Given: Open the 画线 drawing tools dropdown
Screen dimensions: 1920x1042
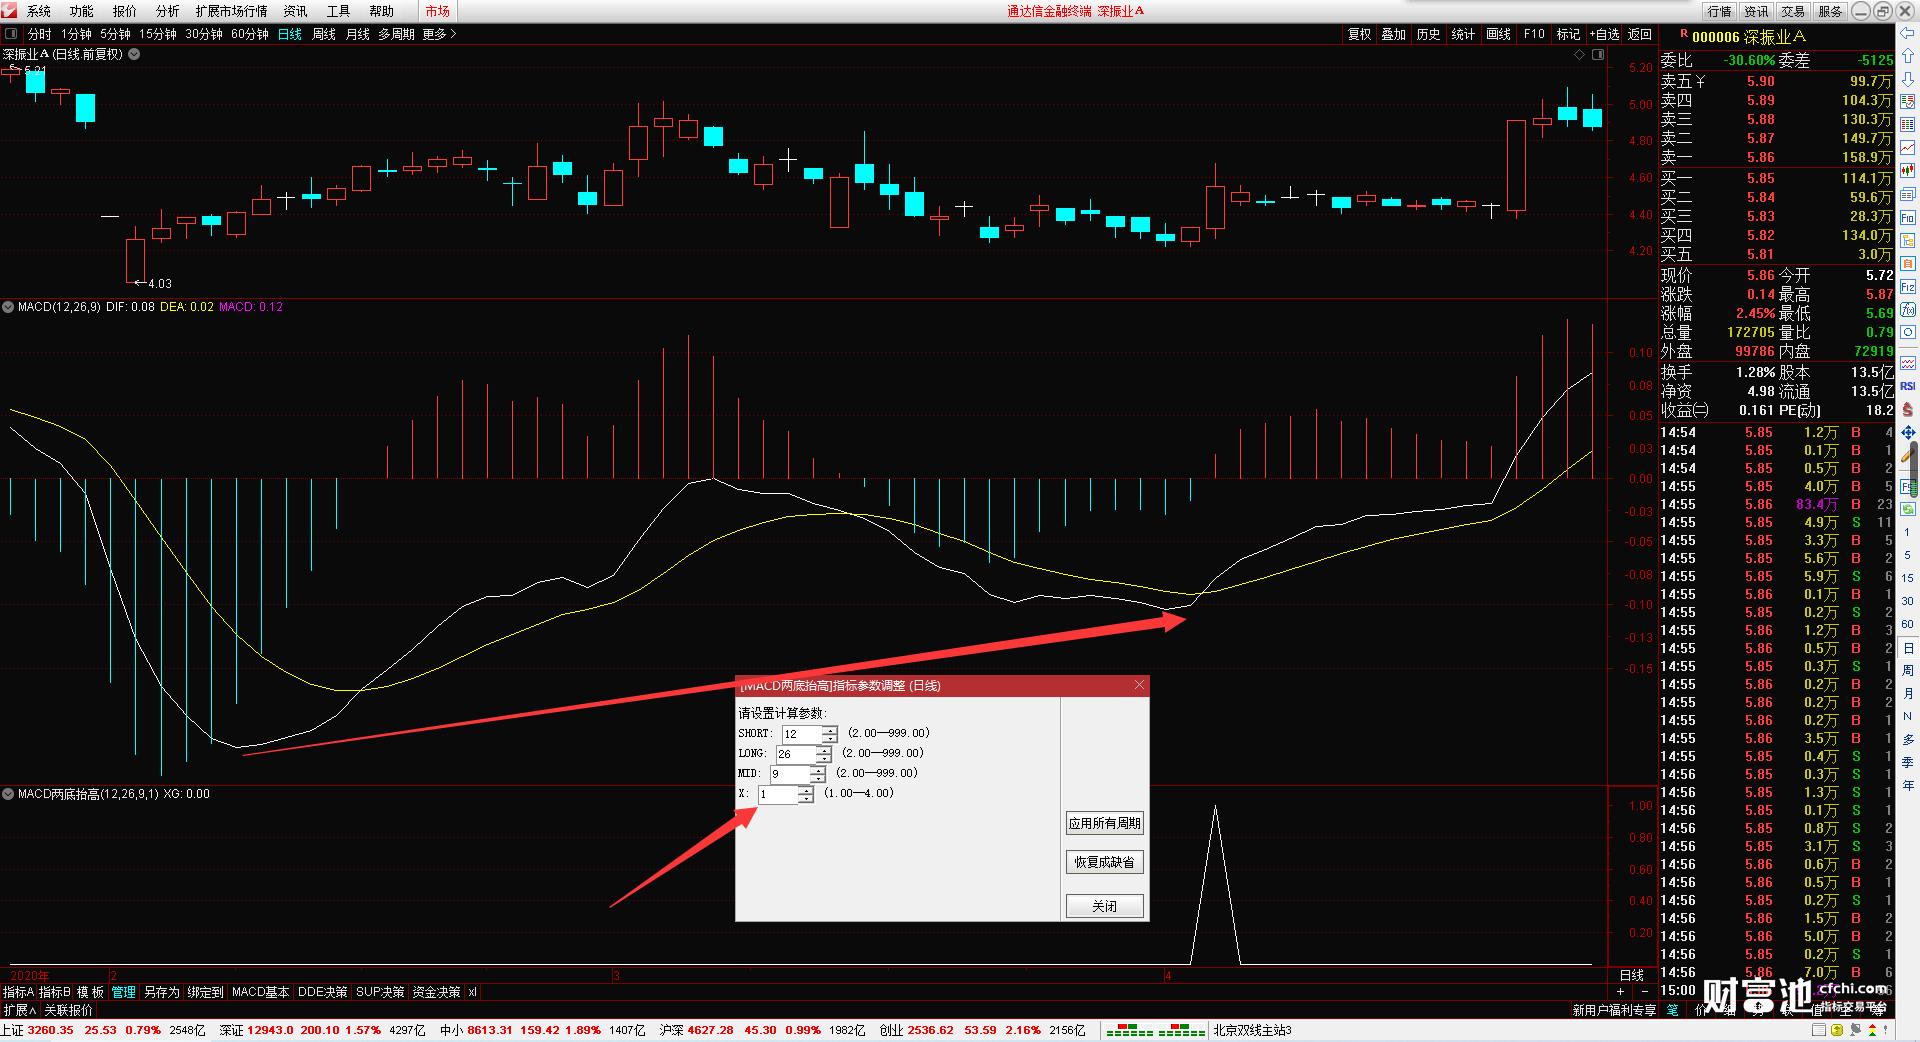Looking at the screenshot, I should click(x=1499, y=34).
